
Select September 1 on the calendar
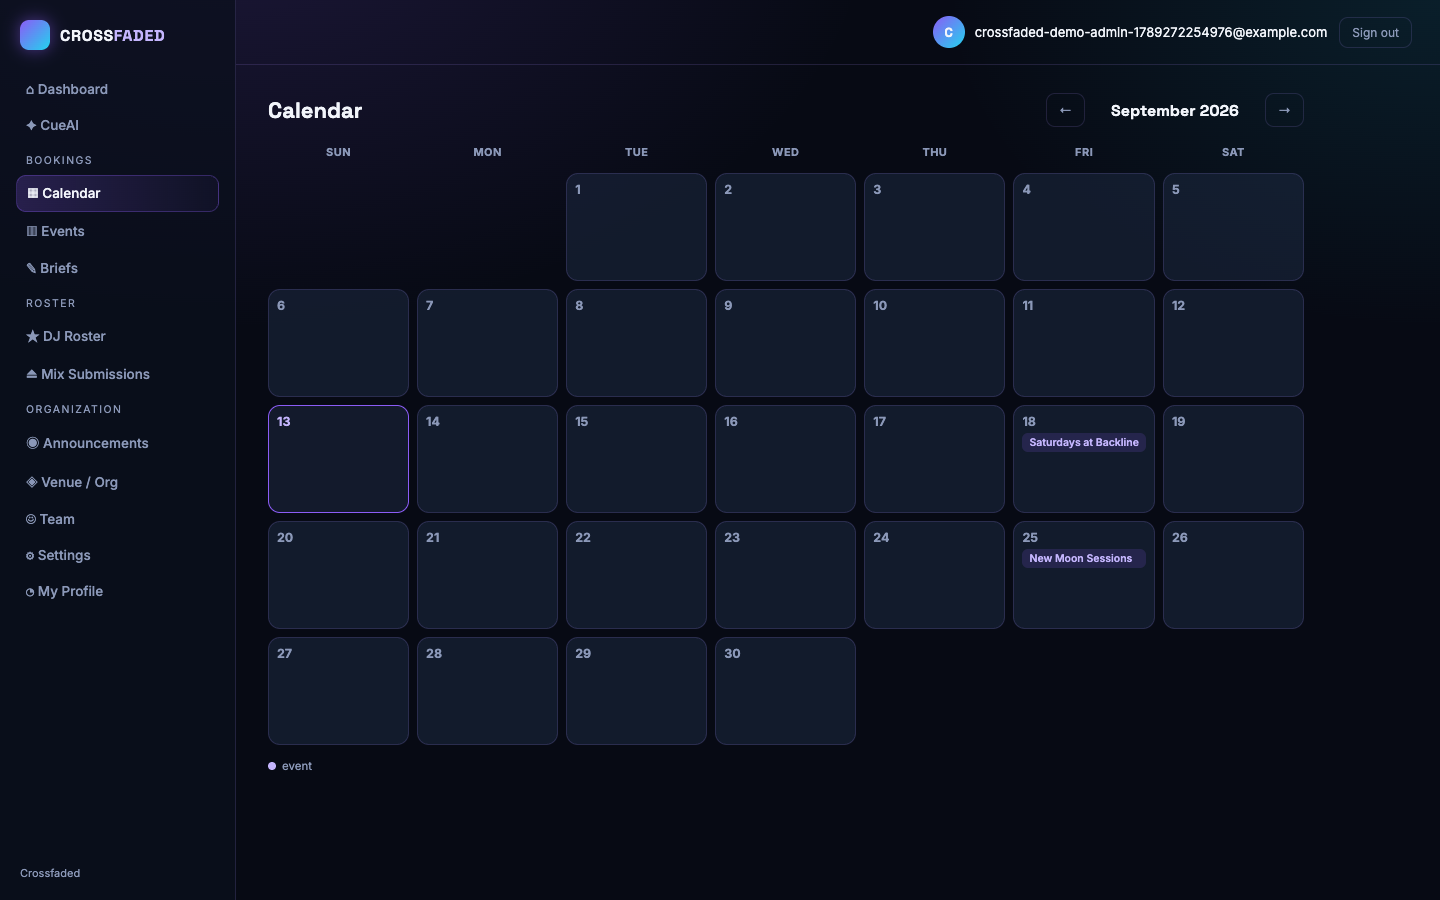636,227
